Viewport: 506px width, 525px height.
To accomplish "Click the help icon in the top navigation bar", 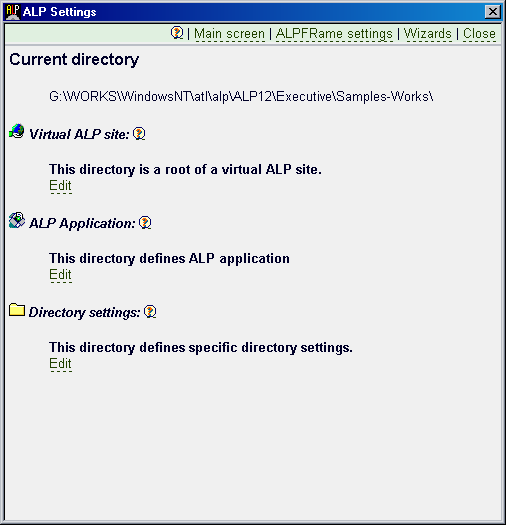I will tap(177, 33).
